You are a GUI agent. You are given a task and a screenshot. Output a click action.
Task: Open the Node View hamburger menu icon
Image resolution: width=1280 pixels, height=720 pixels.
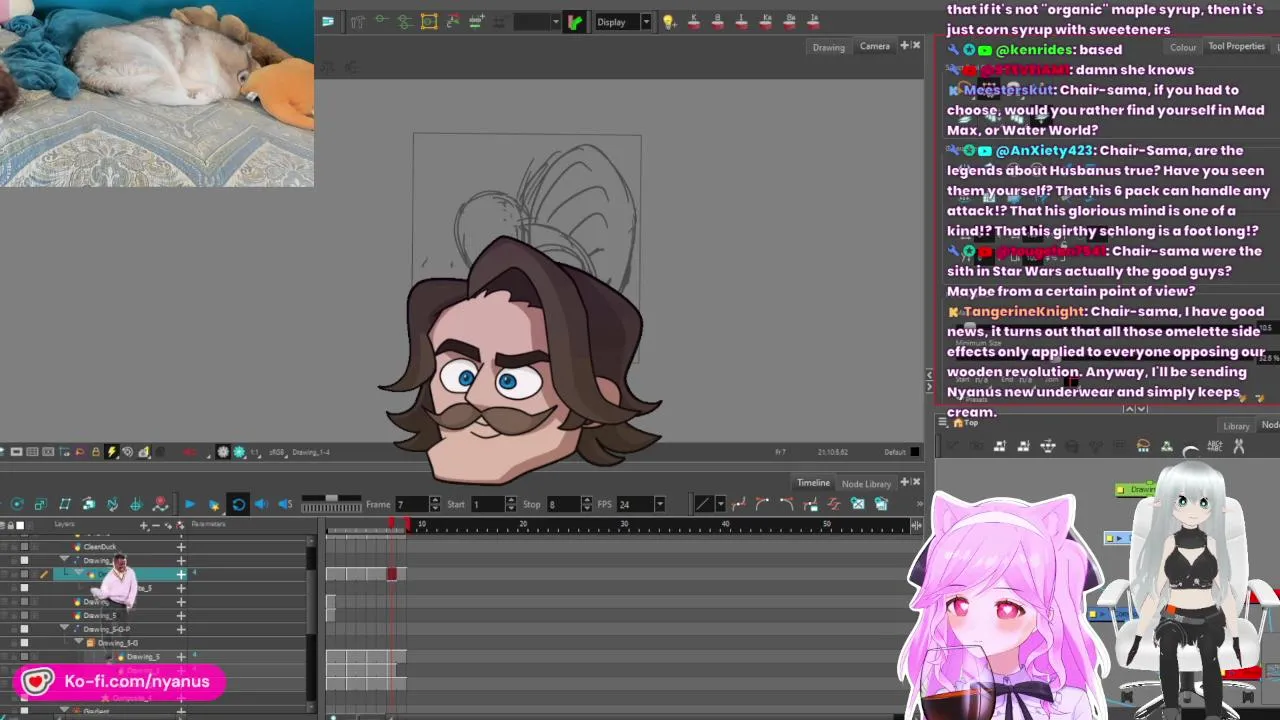(x=943, y=421)
